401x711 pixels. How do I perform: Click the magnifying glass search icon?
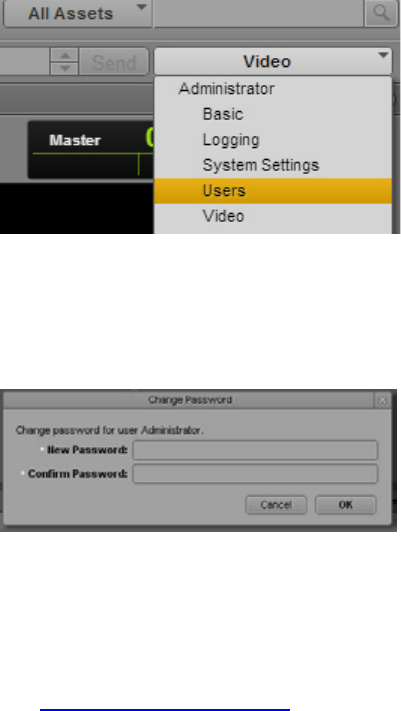pos(381,13)
